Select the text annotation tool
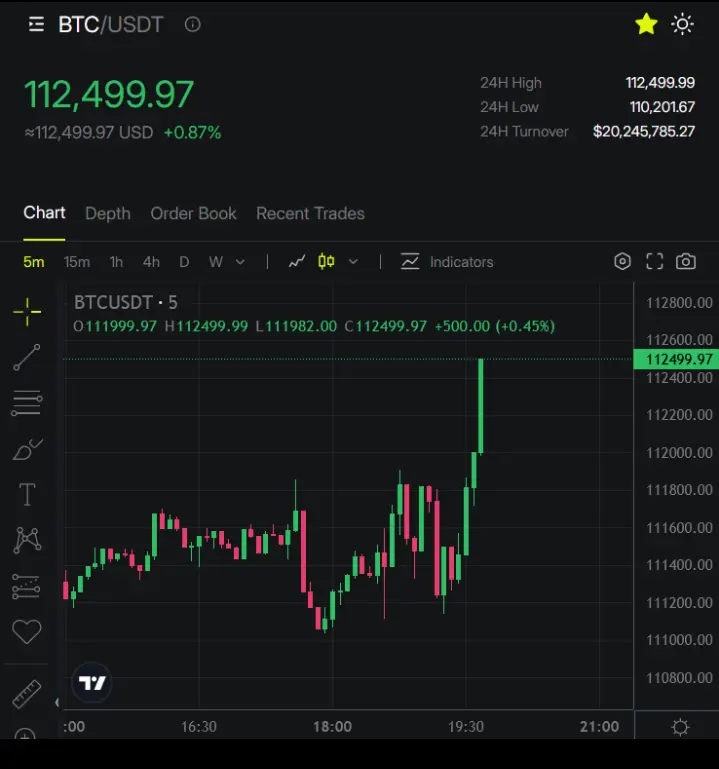 (x=27, y=494)
